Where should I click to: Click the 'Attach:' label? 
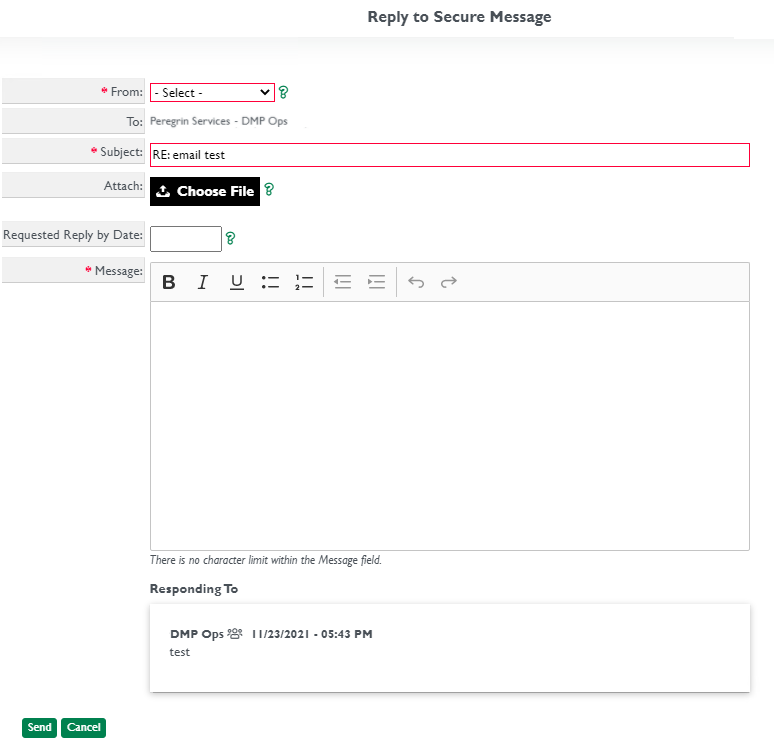point(123,186)
